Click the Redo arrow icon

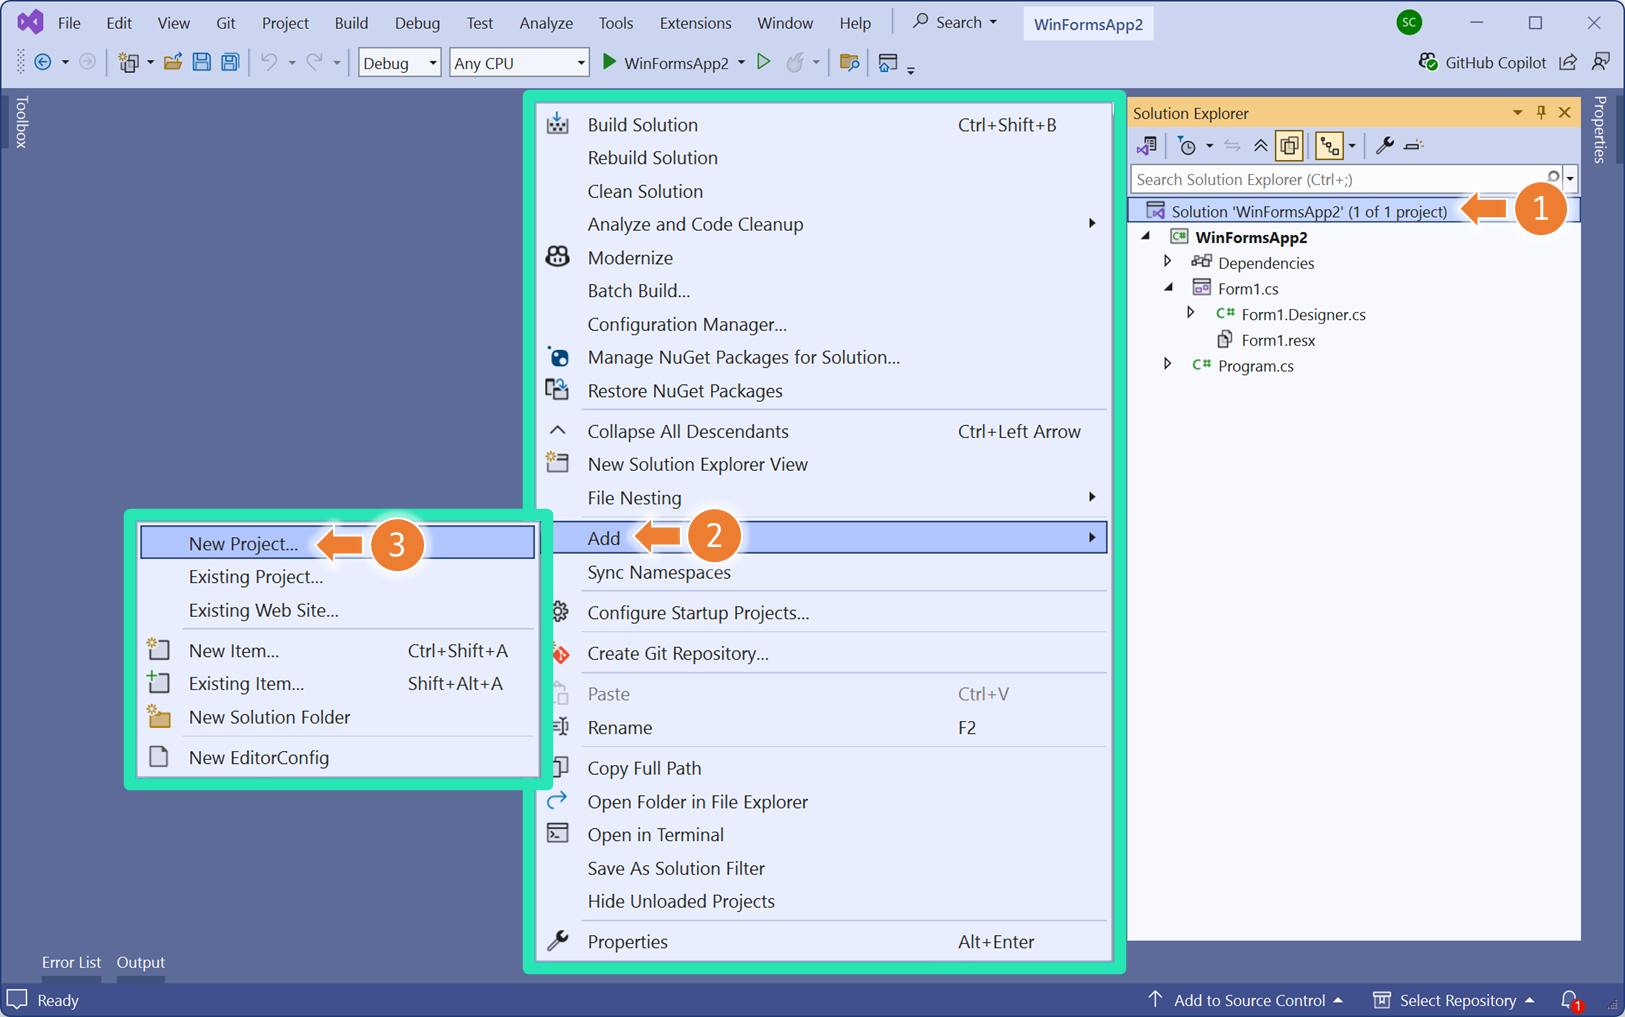(x=314, y=62)
